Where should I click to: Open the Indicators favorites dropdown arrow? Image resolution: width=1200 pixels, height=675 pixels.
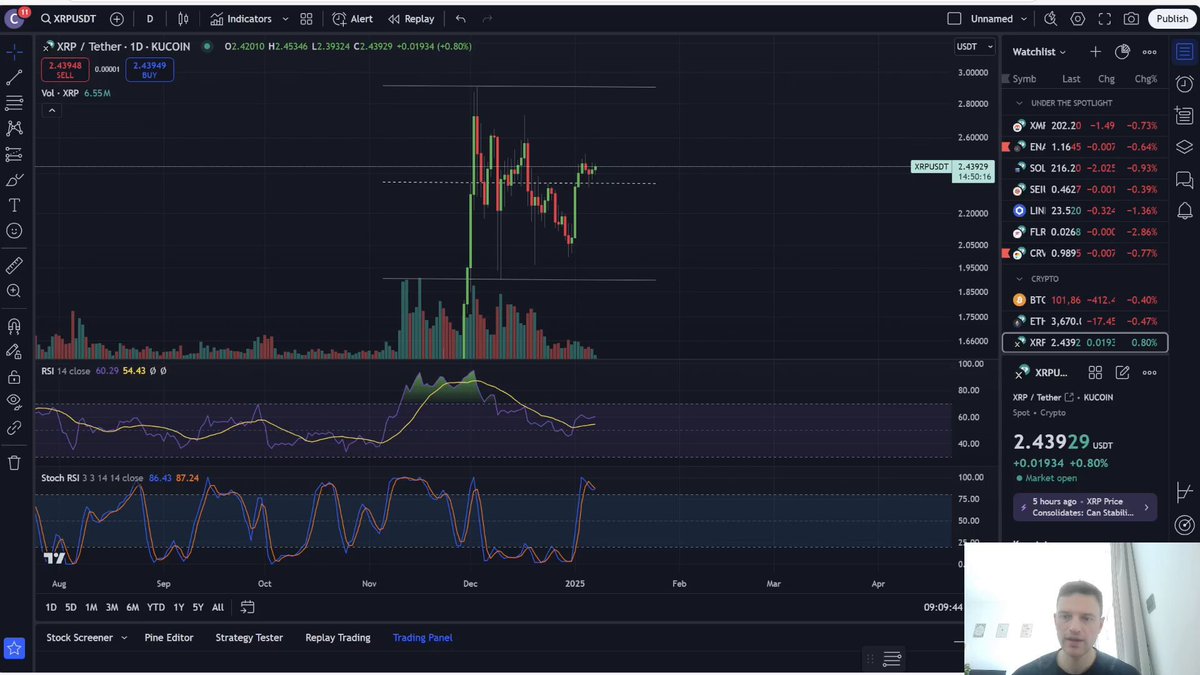[285, 19]
